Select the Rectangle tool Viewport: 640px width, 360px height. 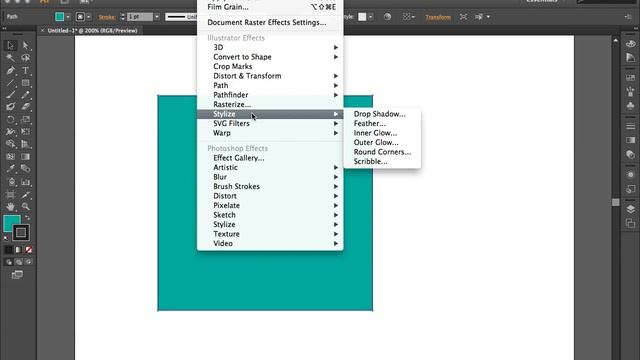pos(25,83)
